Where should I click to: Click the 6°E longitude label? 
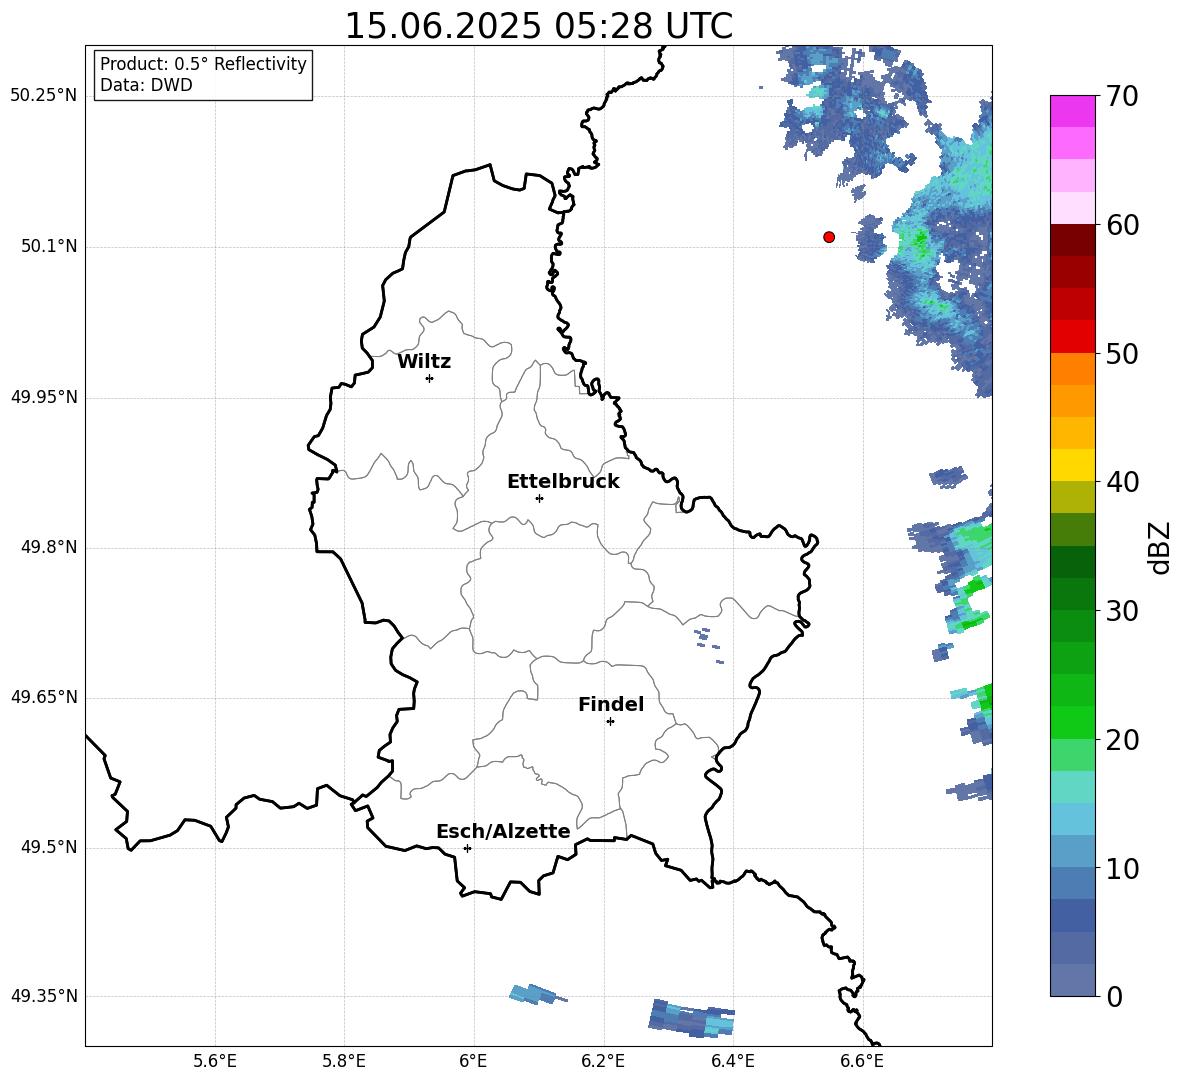point(473,1061)
